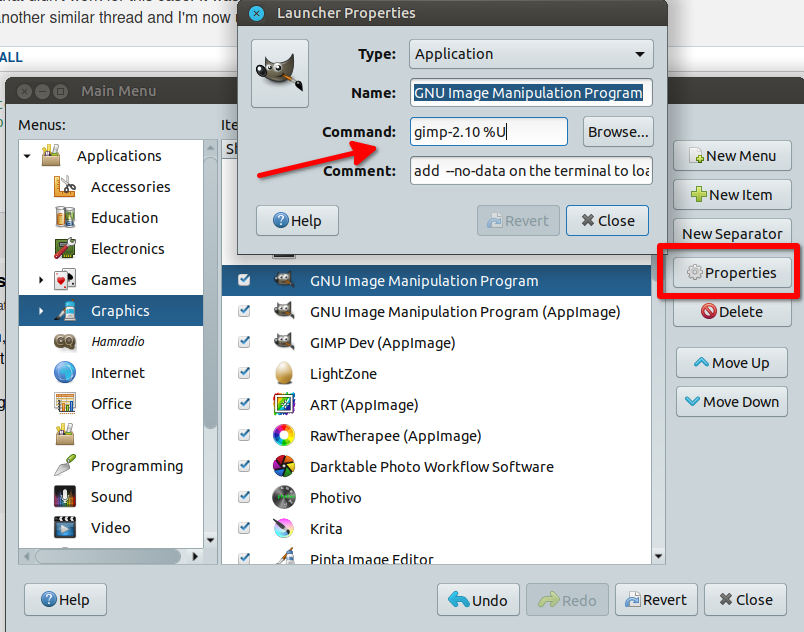Open Properties for the selected item
The image size is (804, 632).
pyautogui.click(x=732, y=273)
